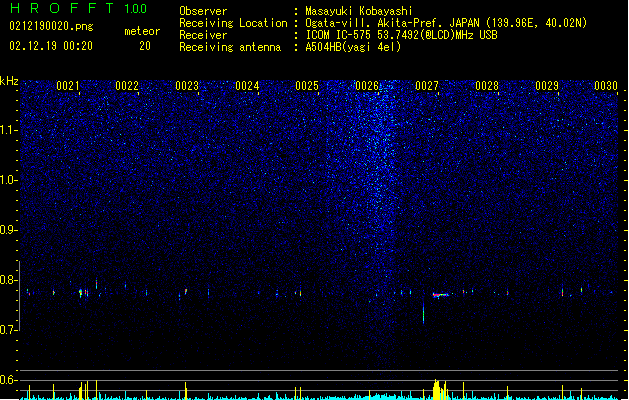
Task: Click the tall yellow intensity peak cluster after 0027
Action: click(x=439, y=389)
